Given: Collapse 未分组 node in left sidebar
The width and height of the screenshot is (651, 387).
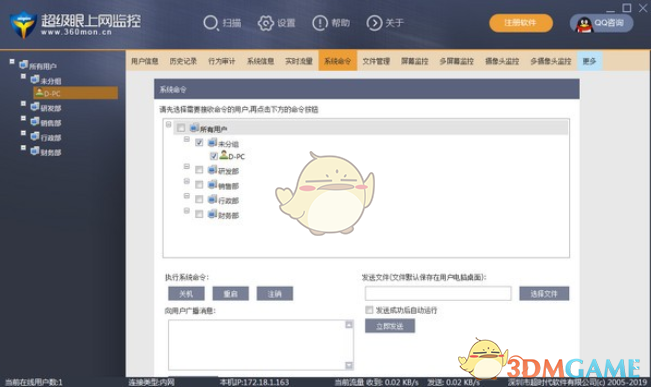Looking at the screenshot, I should [23, 76].
